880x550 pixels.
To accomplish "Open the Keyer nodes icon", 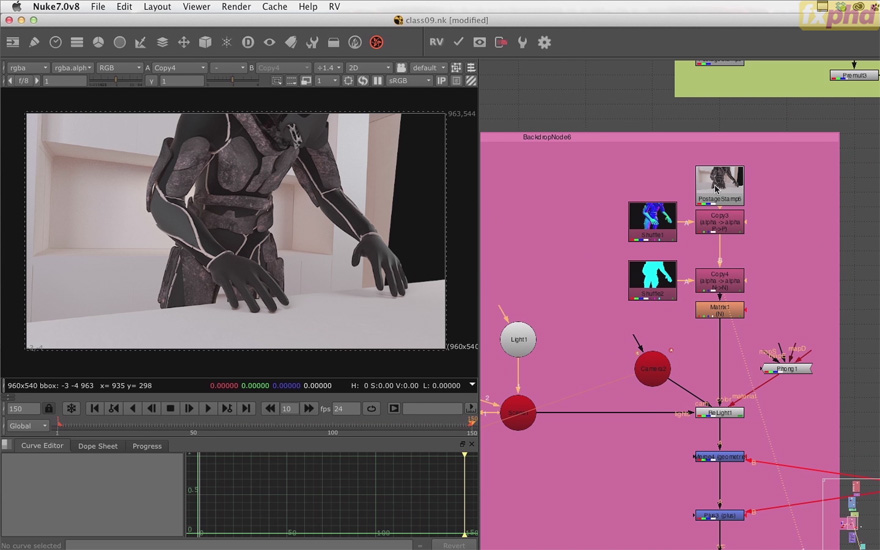I will coord(141,42).
